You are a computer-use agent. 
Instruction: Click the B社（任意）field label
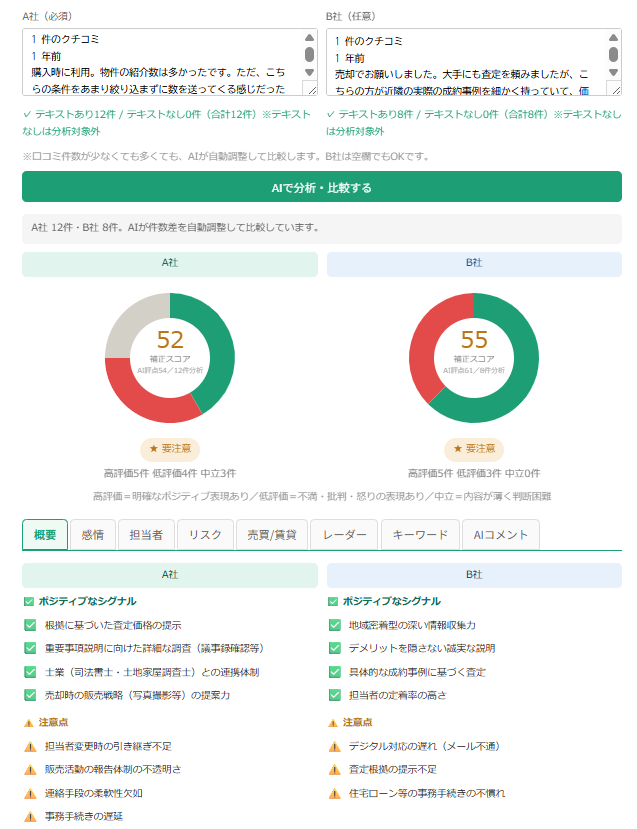[351, 16]
